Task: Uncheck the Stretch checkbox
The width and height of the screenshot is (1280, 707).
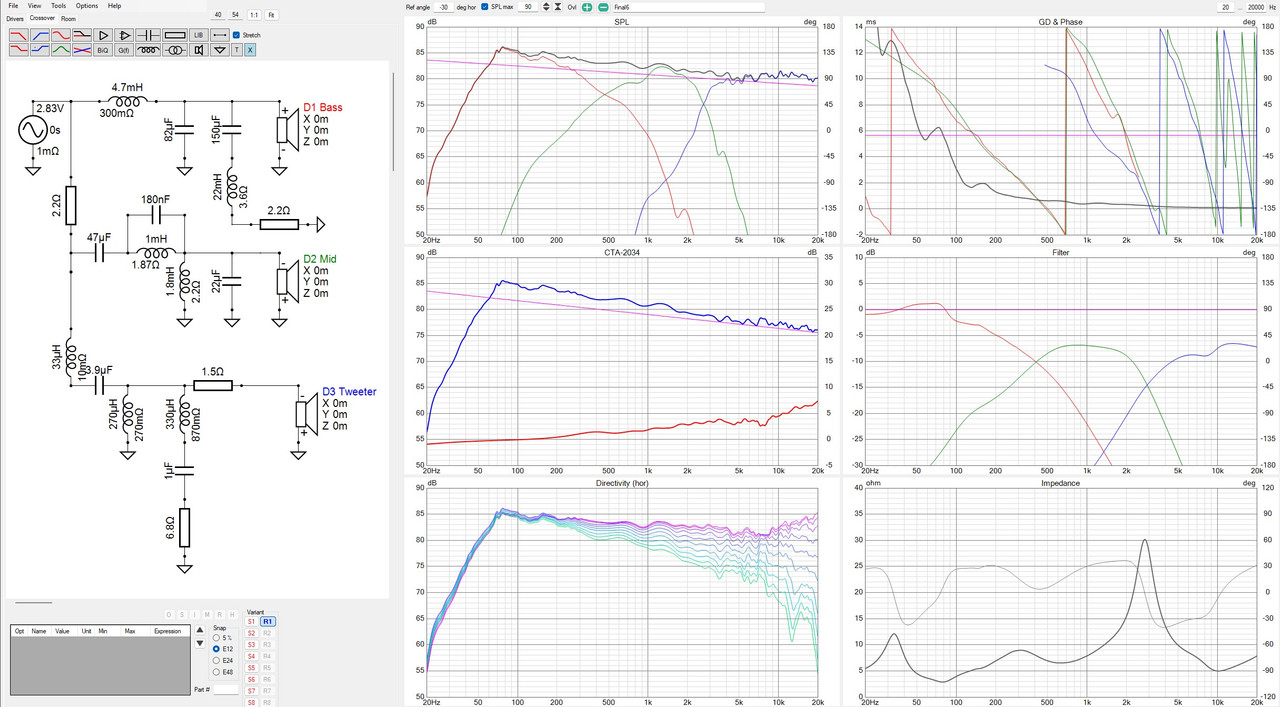Action: [236, 35]
